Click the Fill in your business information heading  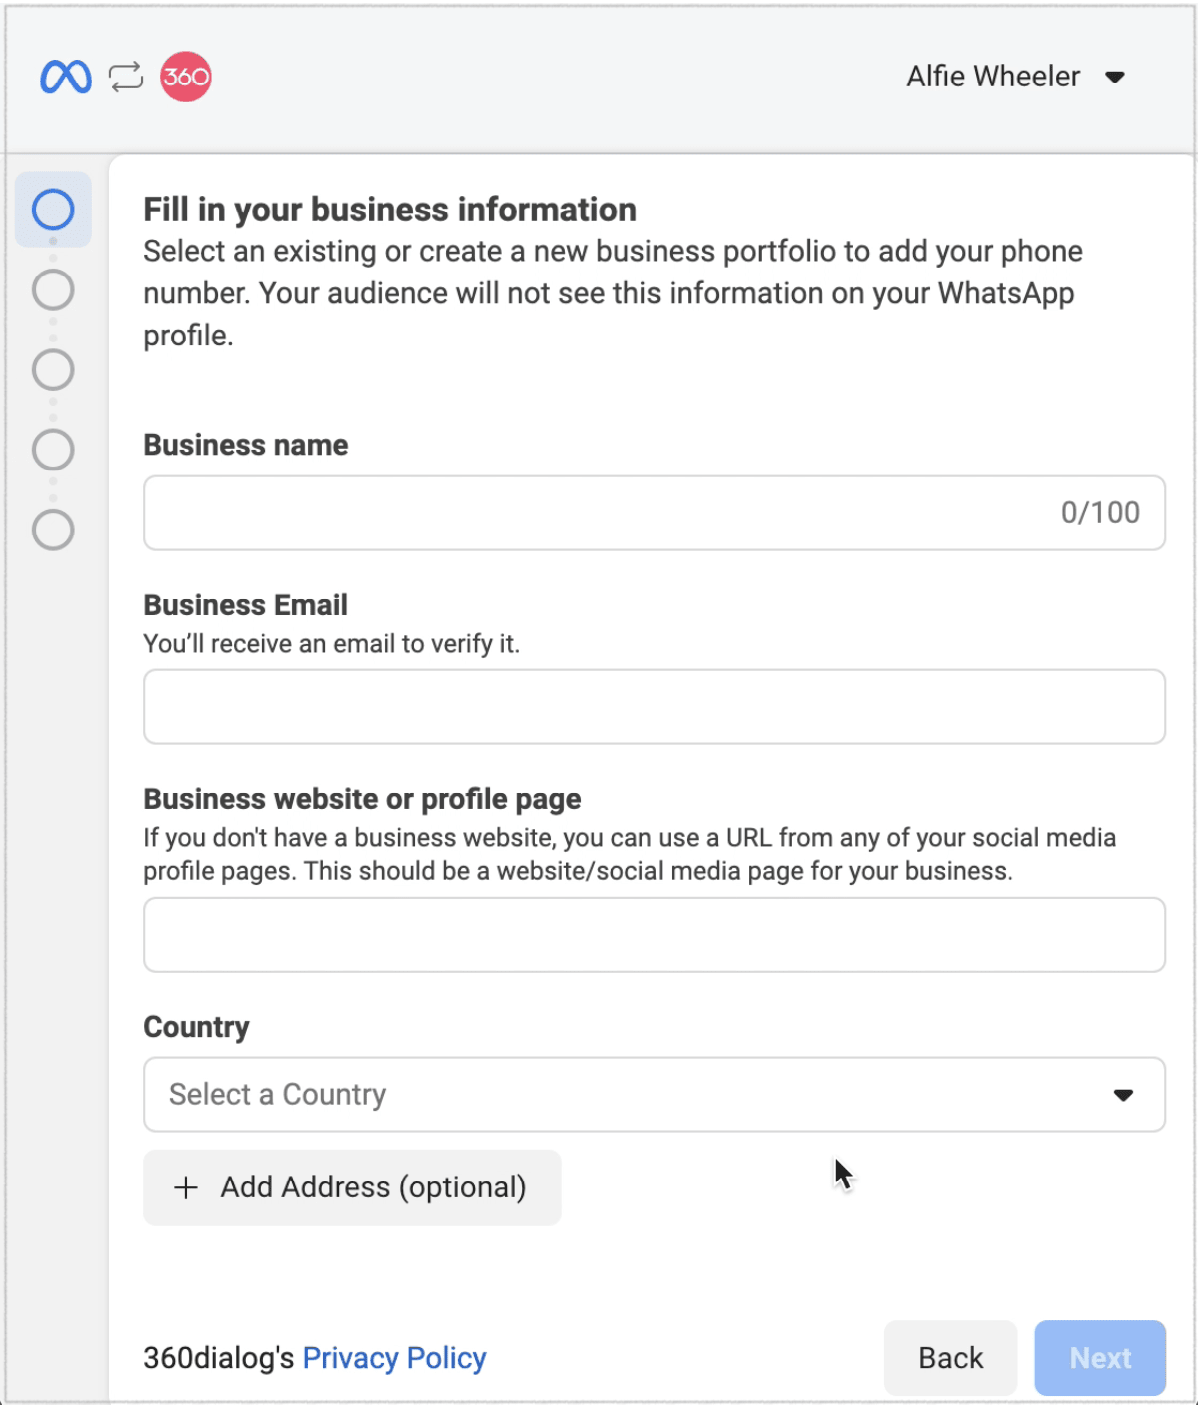point(390,210)
